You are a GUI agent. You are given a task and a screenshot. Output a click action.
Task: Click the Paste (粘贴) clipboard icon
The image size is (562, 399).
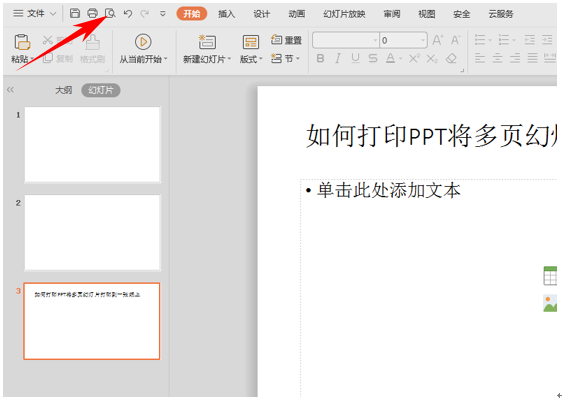(x=22, y=42)
